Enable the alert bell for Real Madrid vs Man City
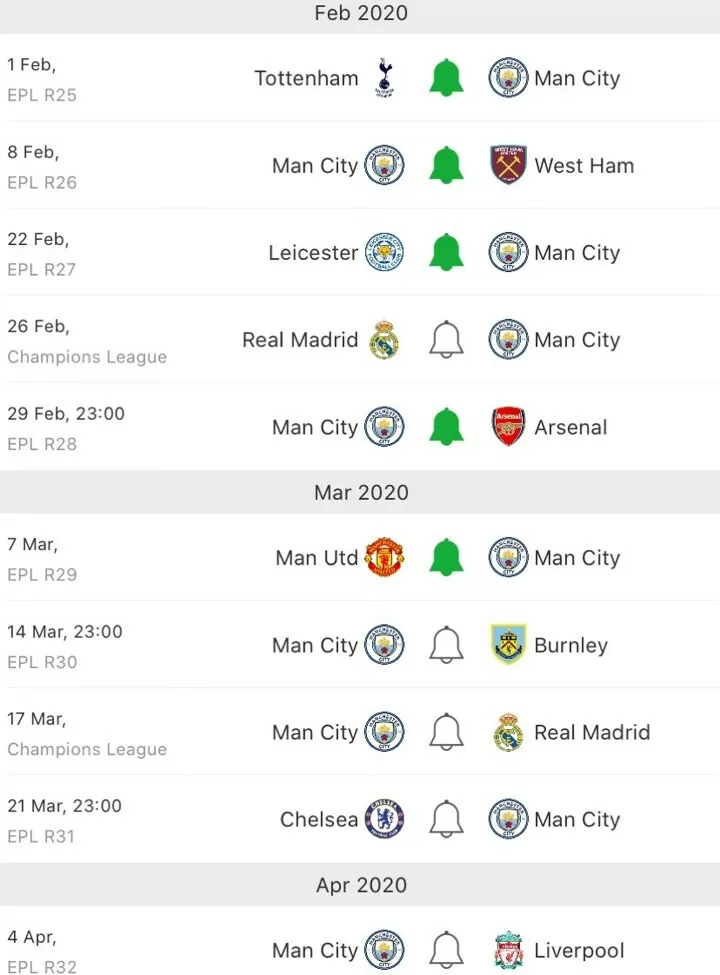This screenshot has height=975, width=720. [x=446, y=340]
